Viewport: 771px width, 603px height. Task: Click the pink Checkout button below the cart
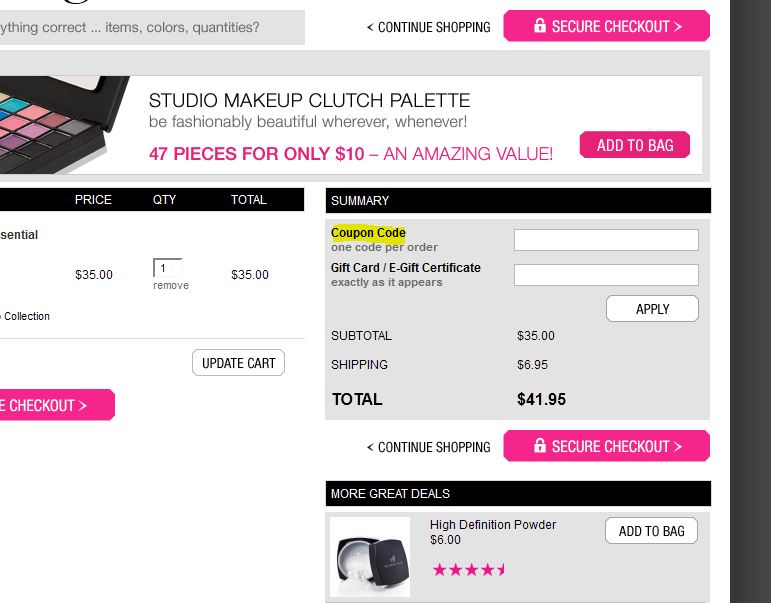[x=57, y=405]
